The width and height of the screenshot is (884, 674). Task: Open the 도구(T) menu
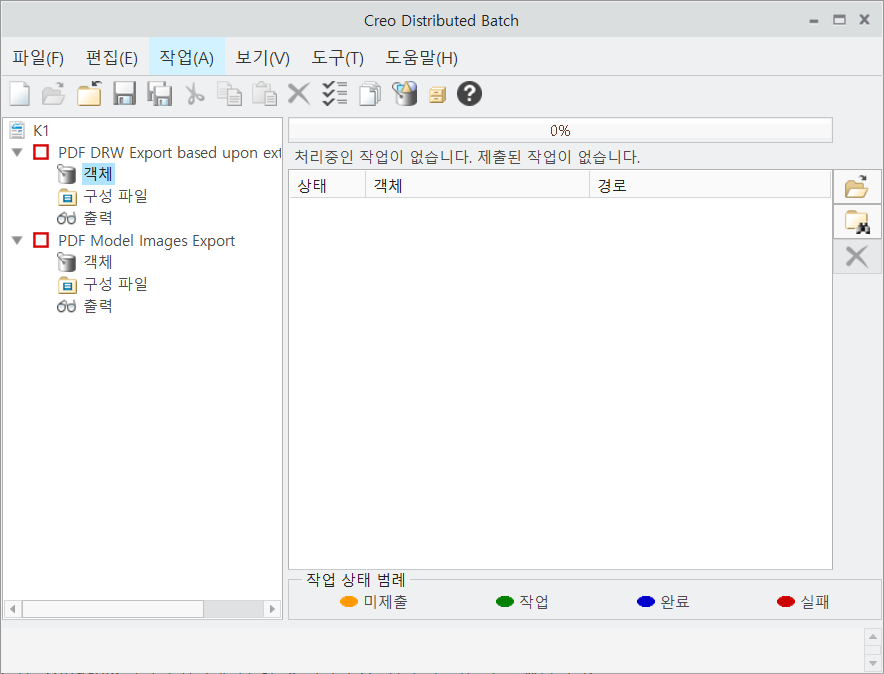[338, 57]
